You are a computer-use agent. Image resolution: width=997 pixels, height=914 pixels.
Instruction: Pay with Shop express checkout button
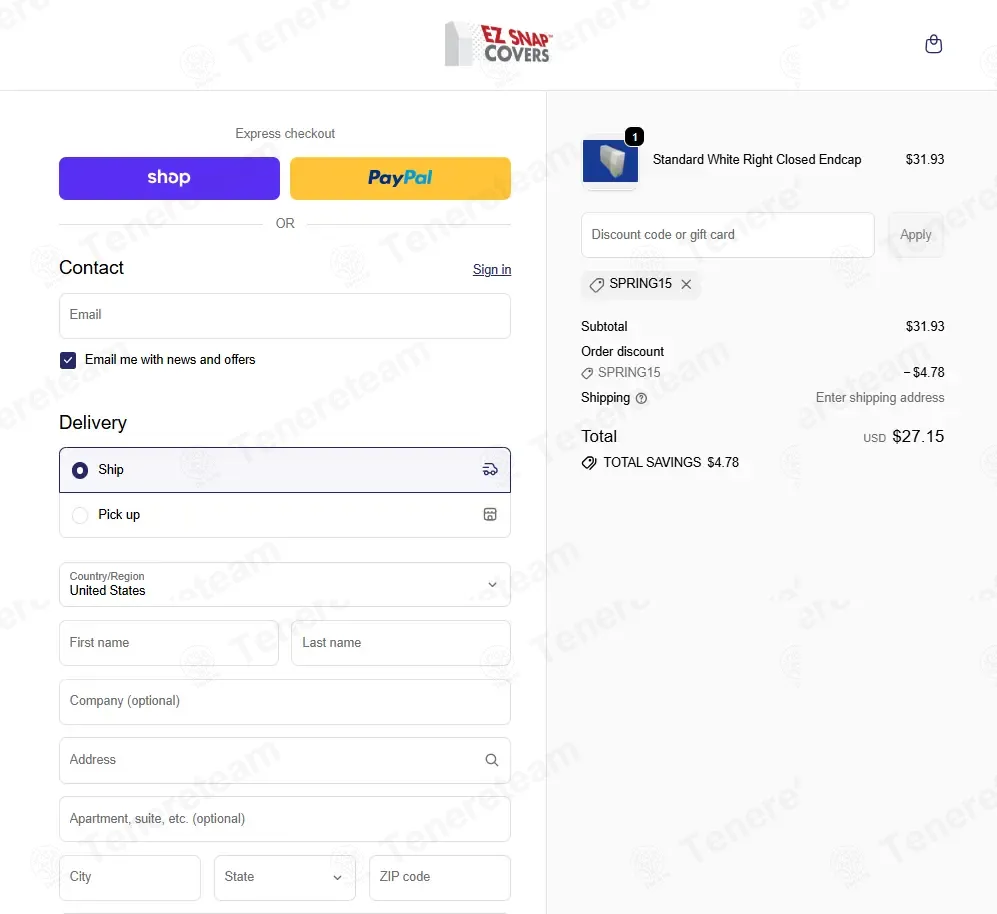coord(169,178)
